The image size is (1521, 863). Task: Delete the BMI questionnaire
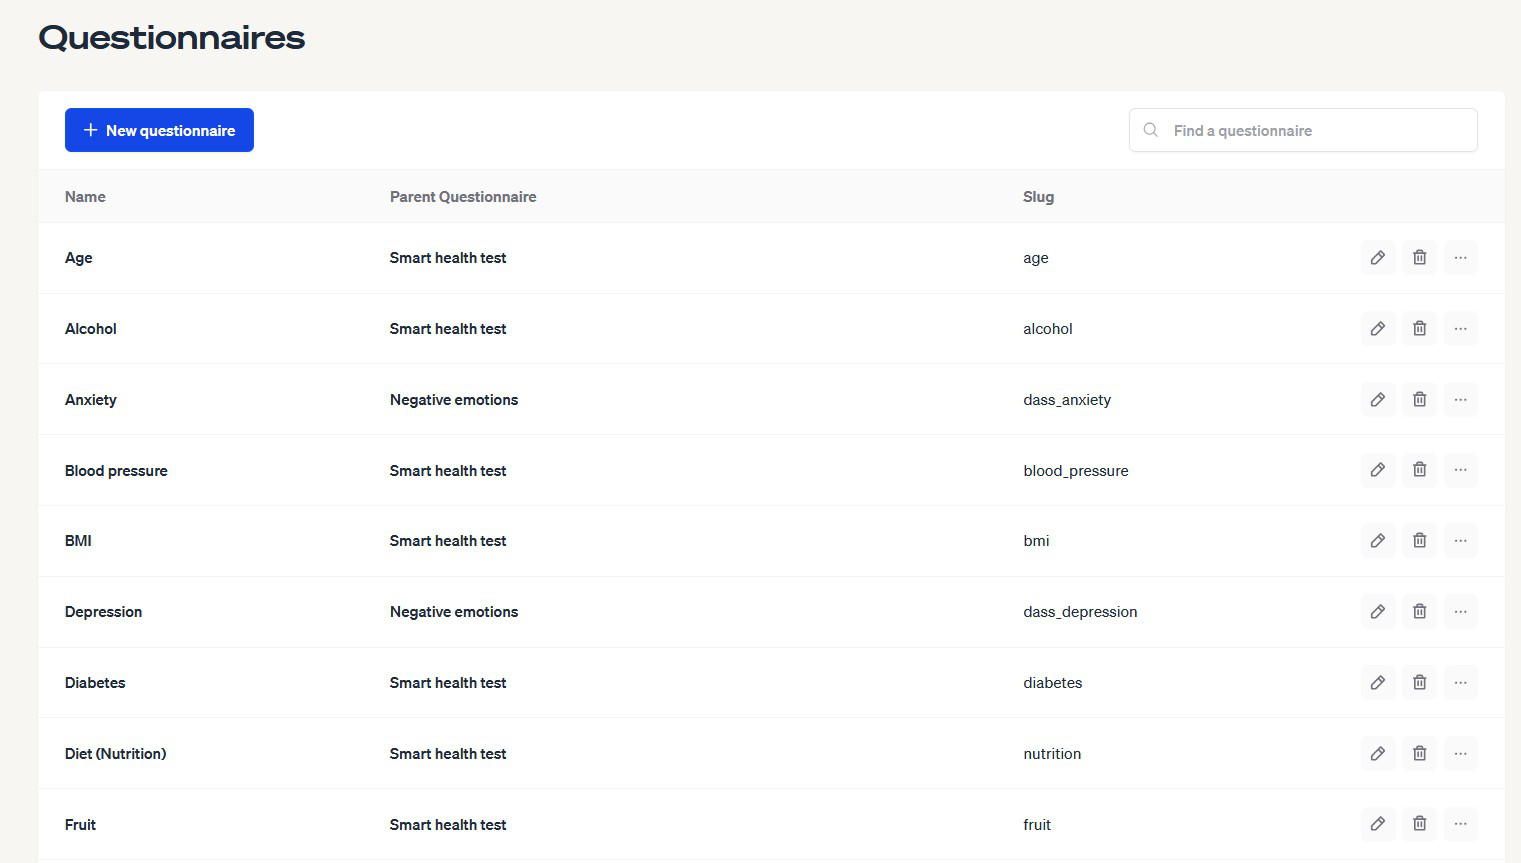(1419, 540)
